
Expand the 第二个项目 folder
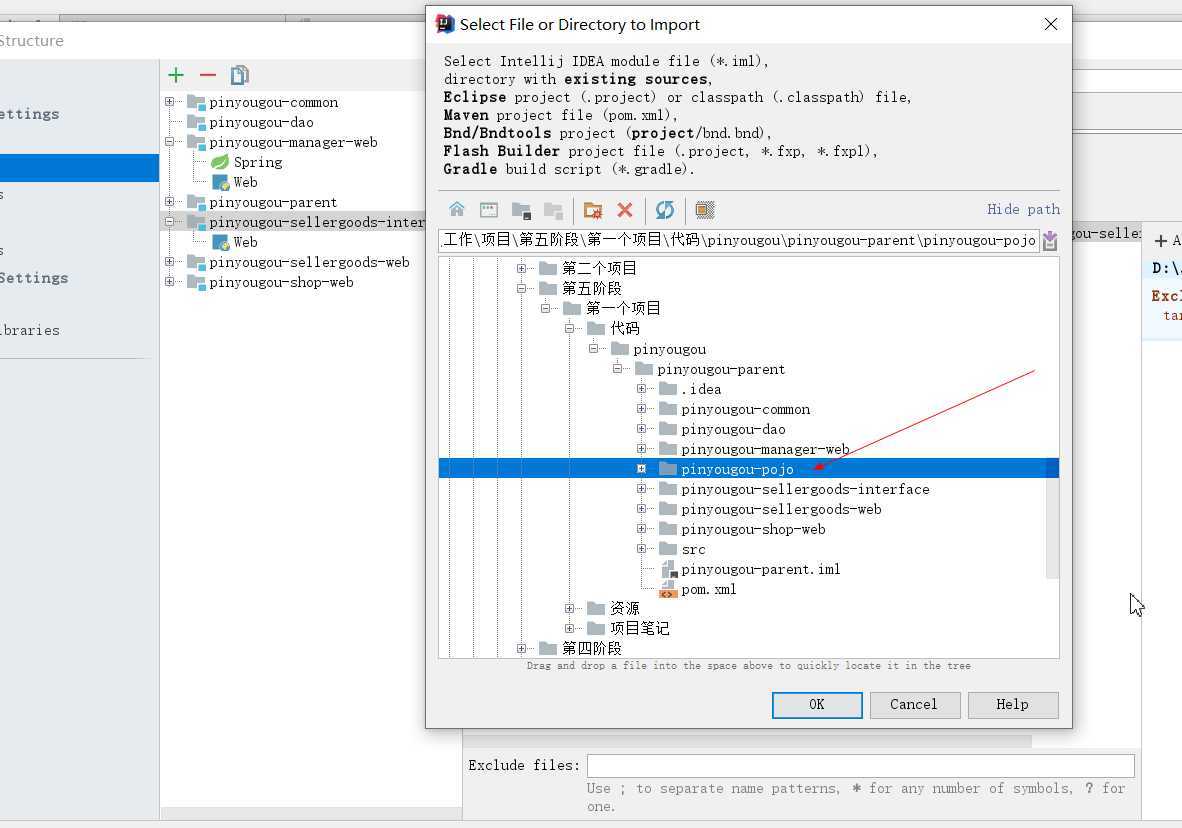(x=521, y=268)
